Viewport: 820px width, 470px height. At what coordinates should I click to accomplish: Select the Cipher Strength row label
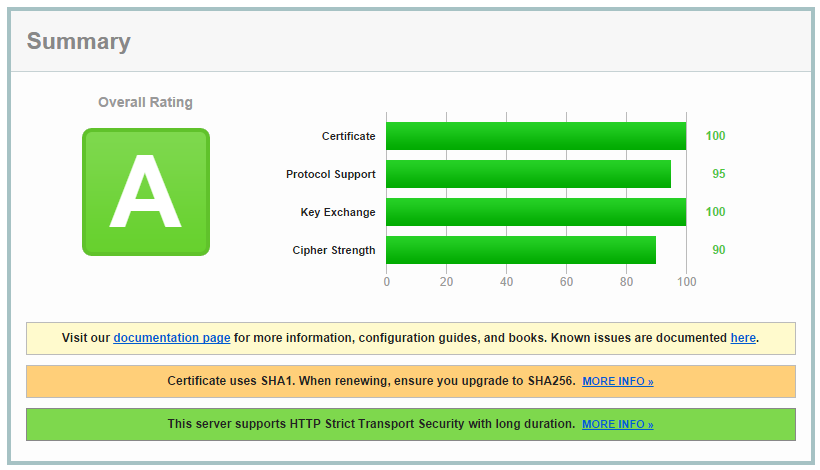point(334,250)
